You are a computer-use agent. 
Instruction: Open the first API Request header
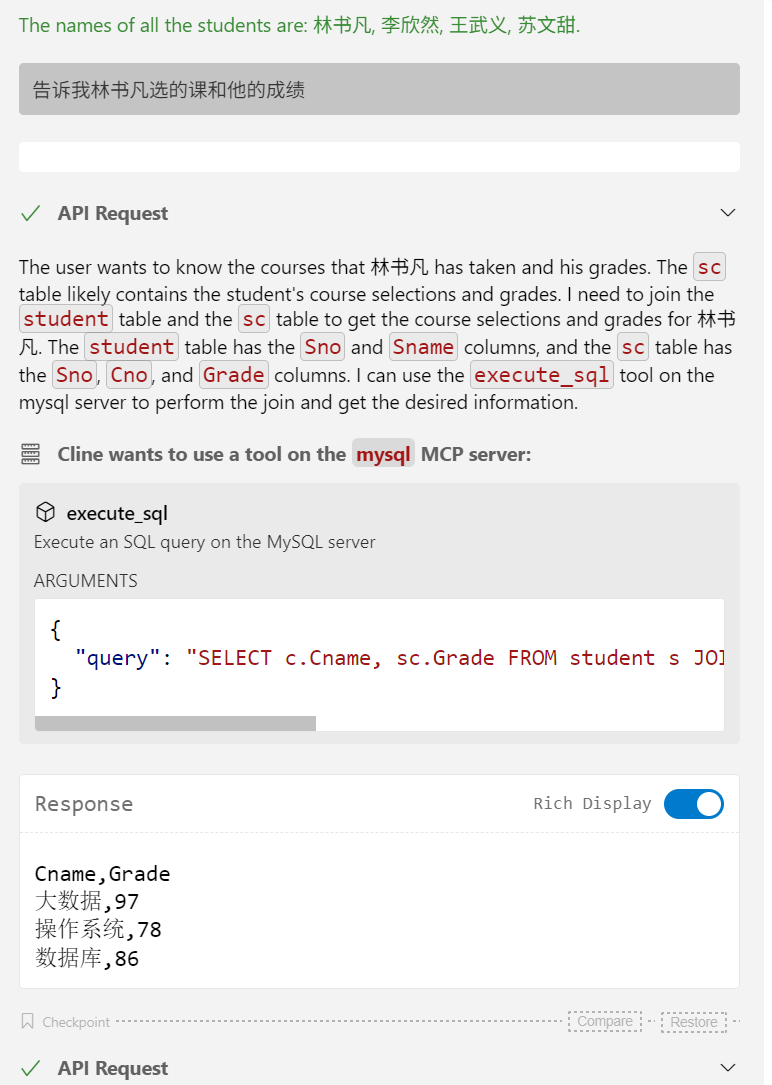click(379, 213)
